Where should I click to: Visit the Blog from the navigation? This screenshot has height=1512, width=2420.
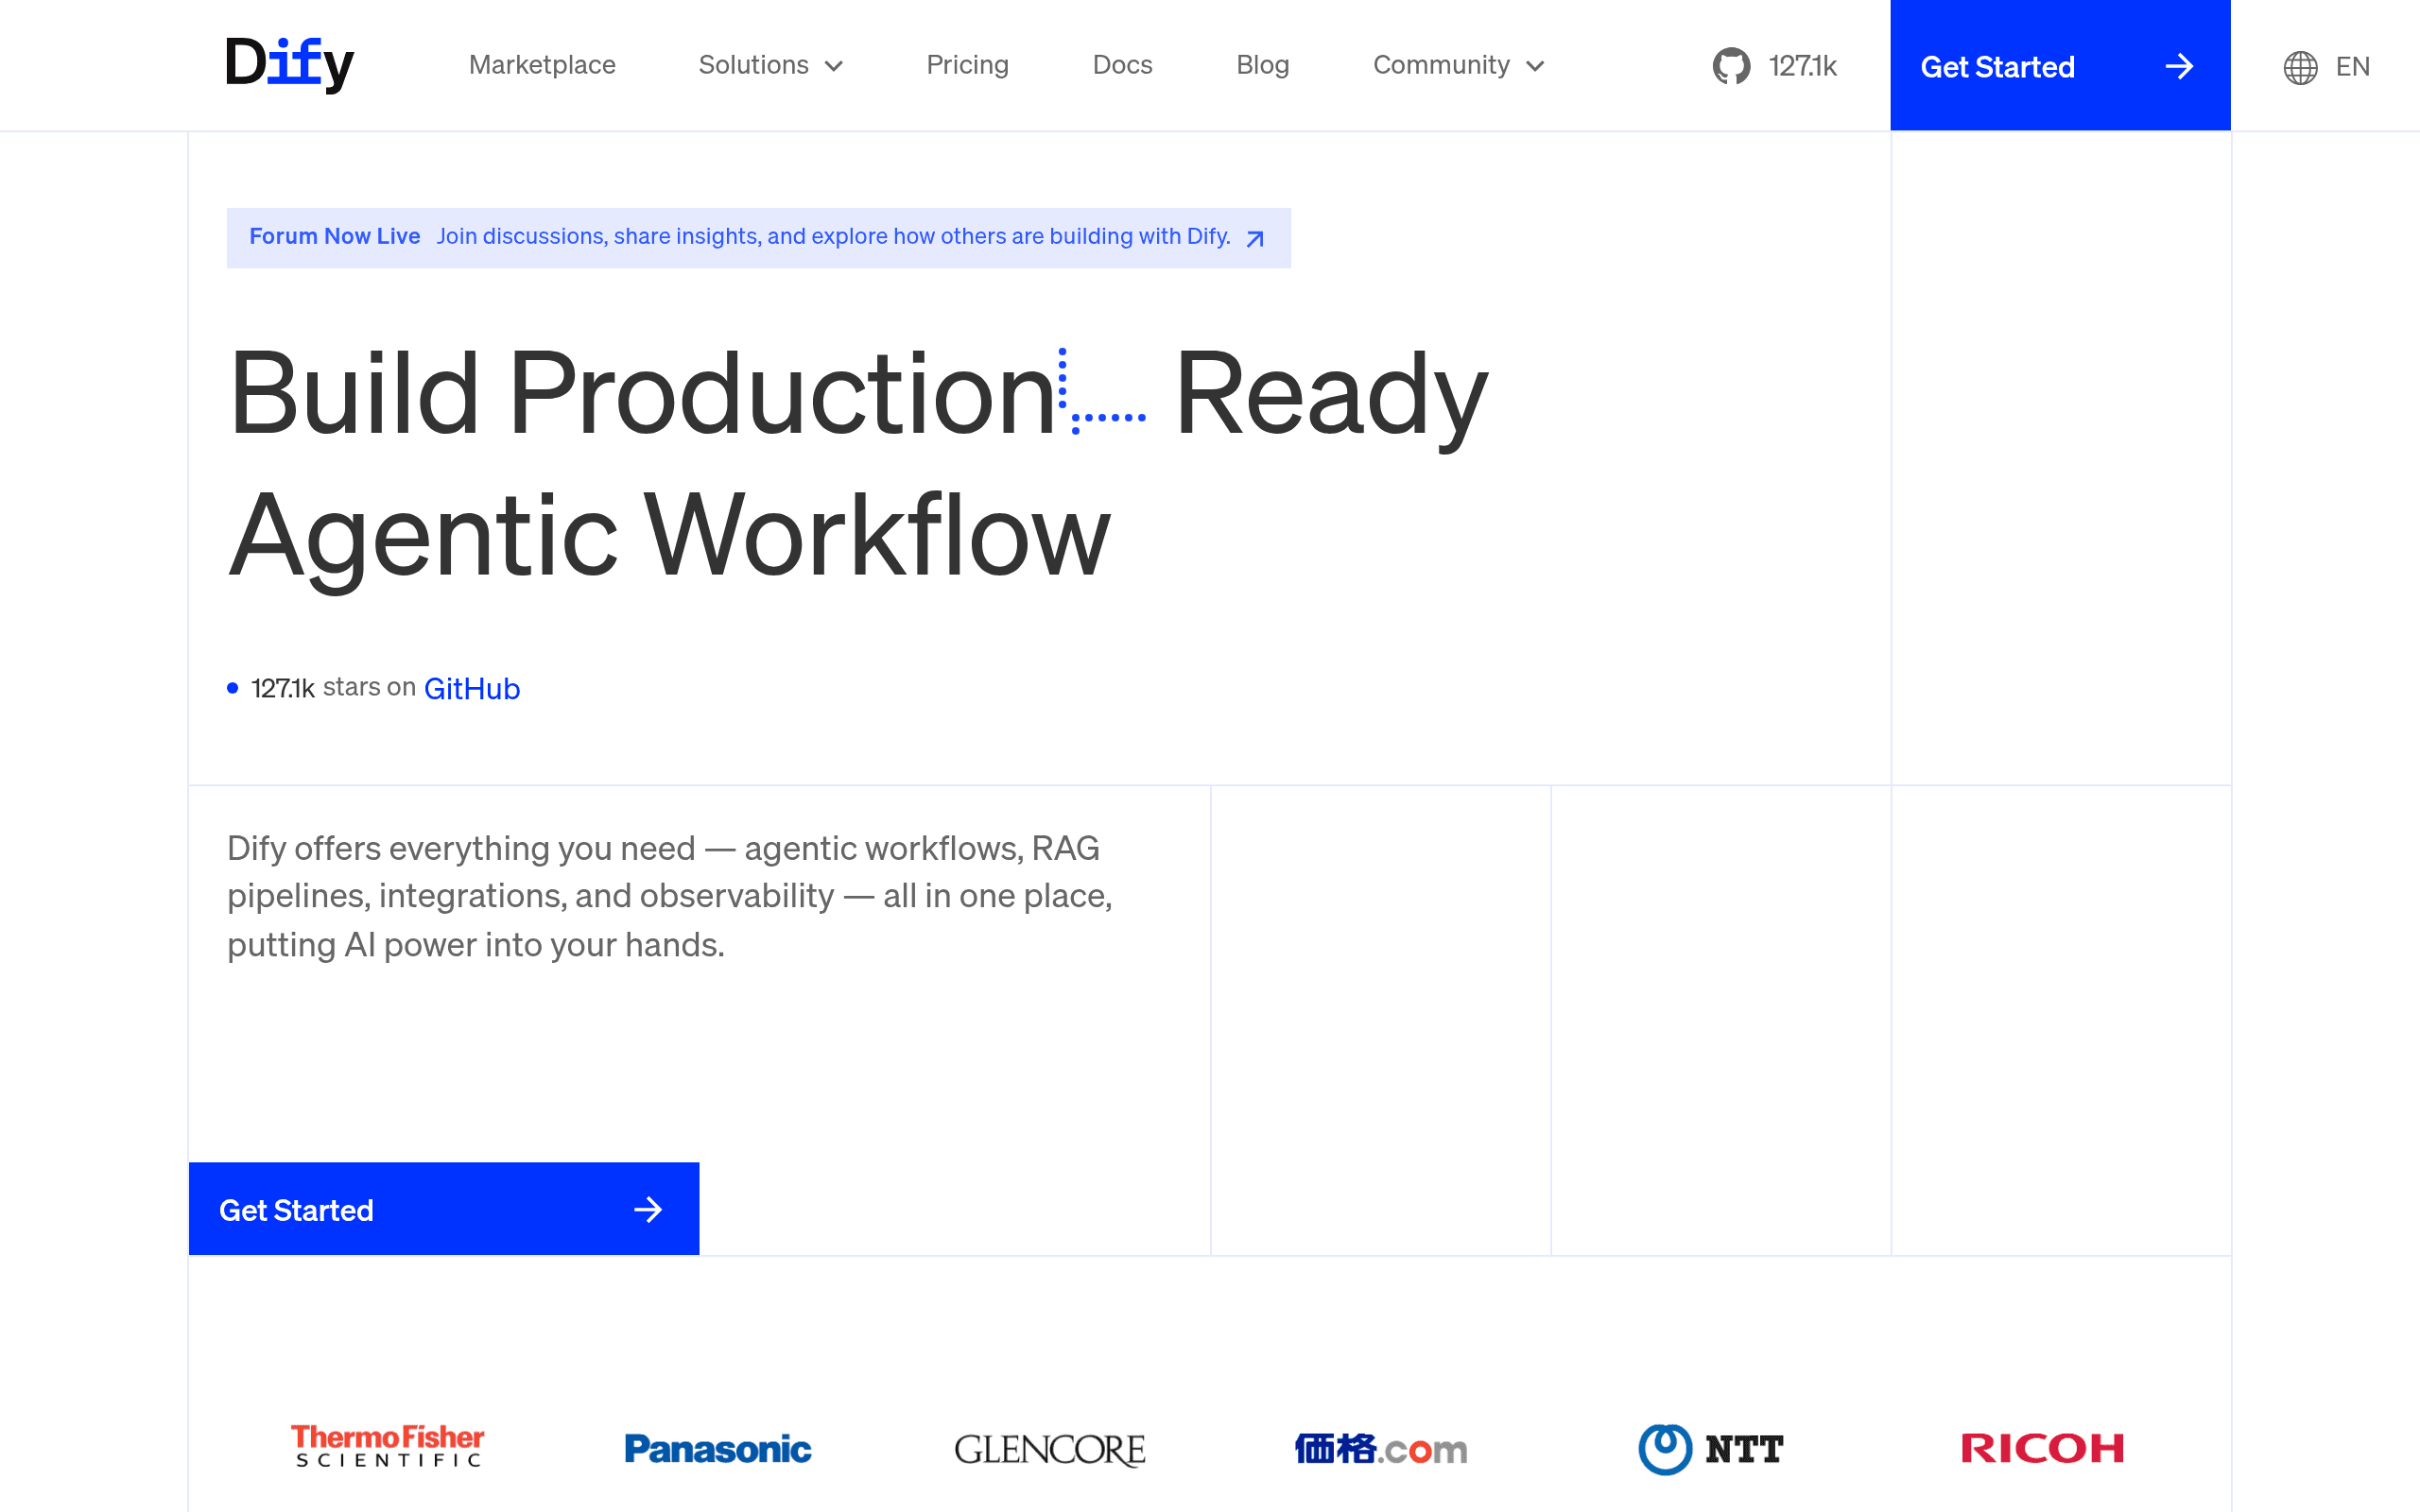tap(1262, 65)
